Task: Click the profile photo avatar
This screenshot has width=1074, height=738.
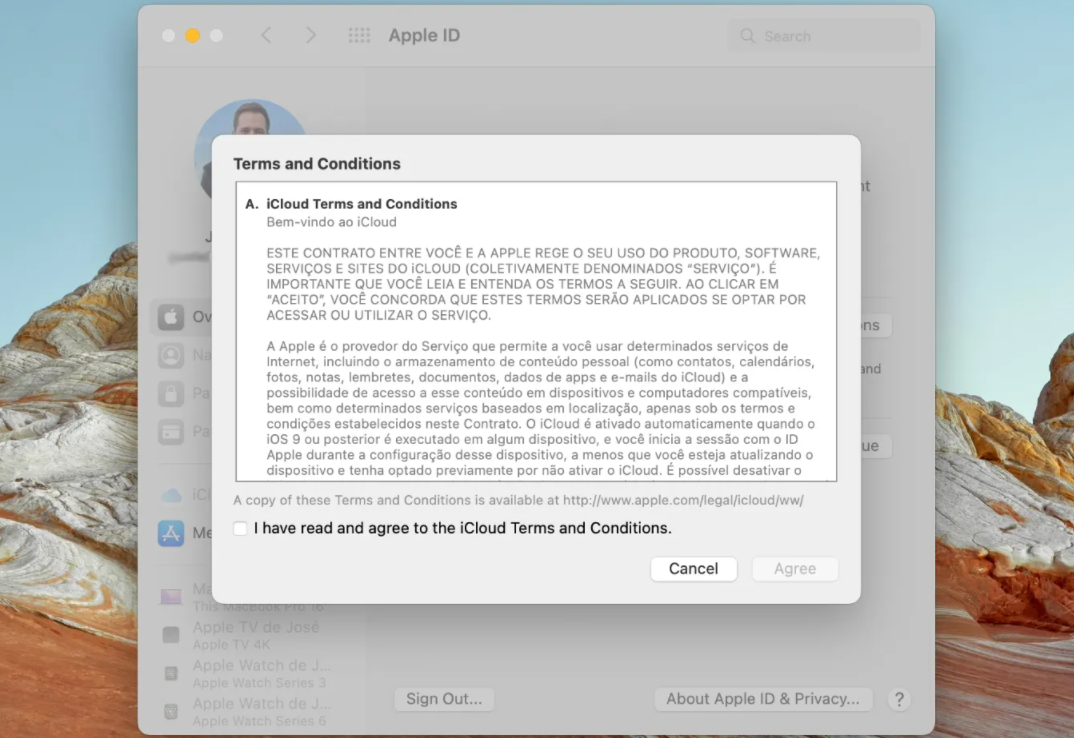Action: [x=251, y=118]
